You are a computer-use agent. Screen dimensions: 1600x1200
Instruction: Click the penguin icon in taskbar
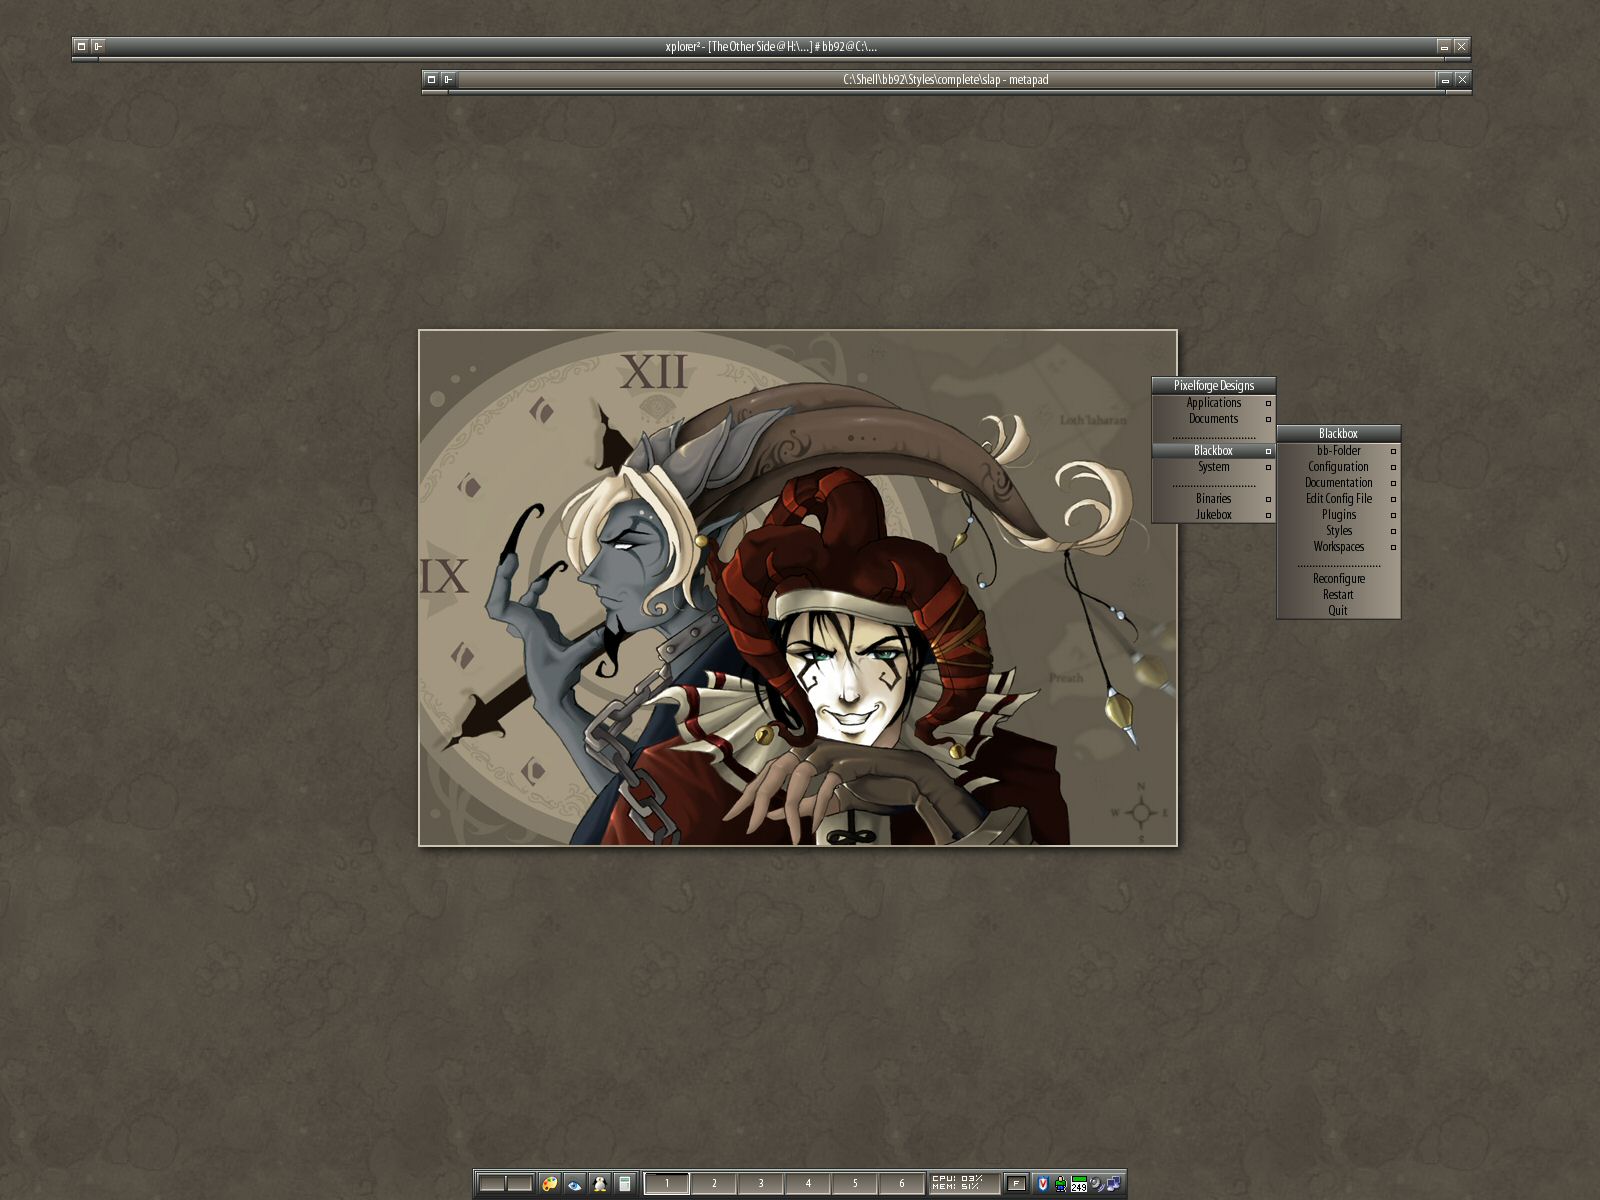coord(599,1183)
